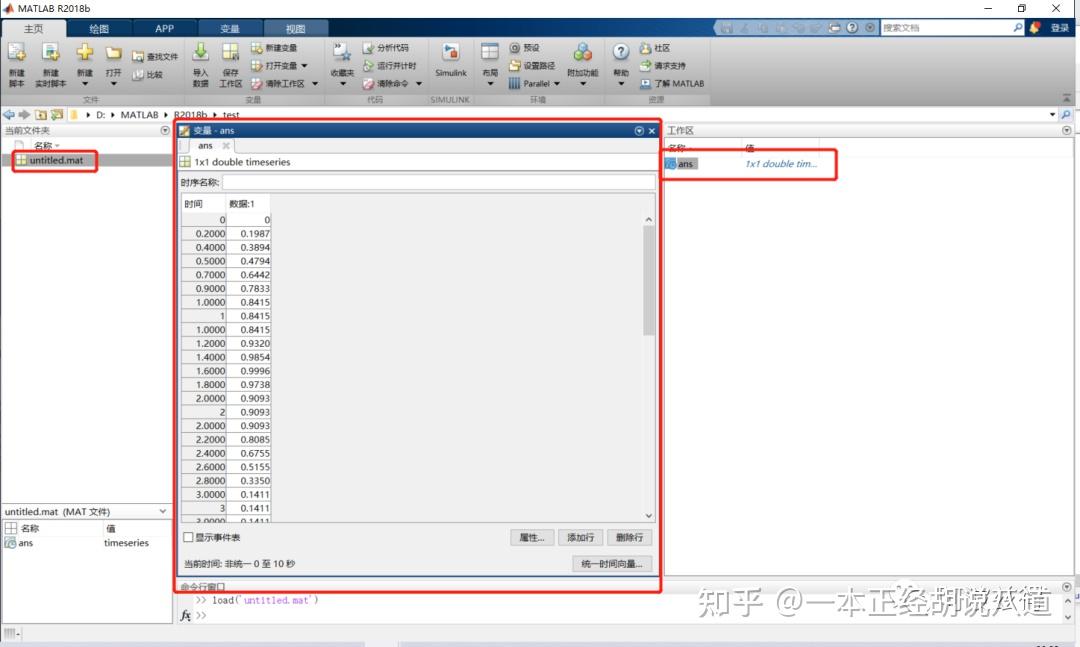This screenshot has width=1080, height=647.
Task: Switch to the Home (主页) tab
Action: [34, 28]
